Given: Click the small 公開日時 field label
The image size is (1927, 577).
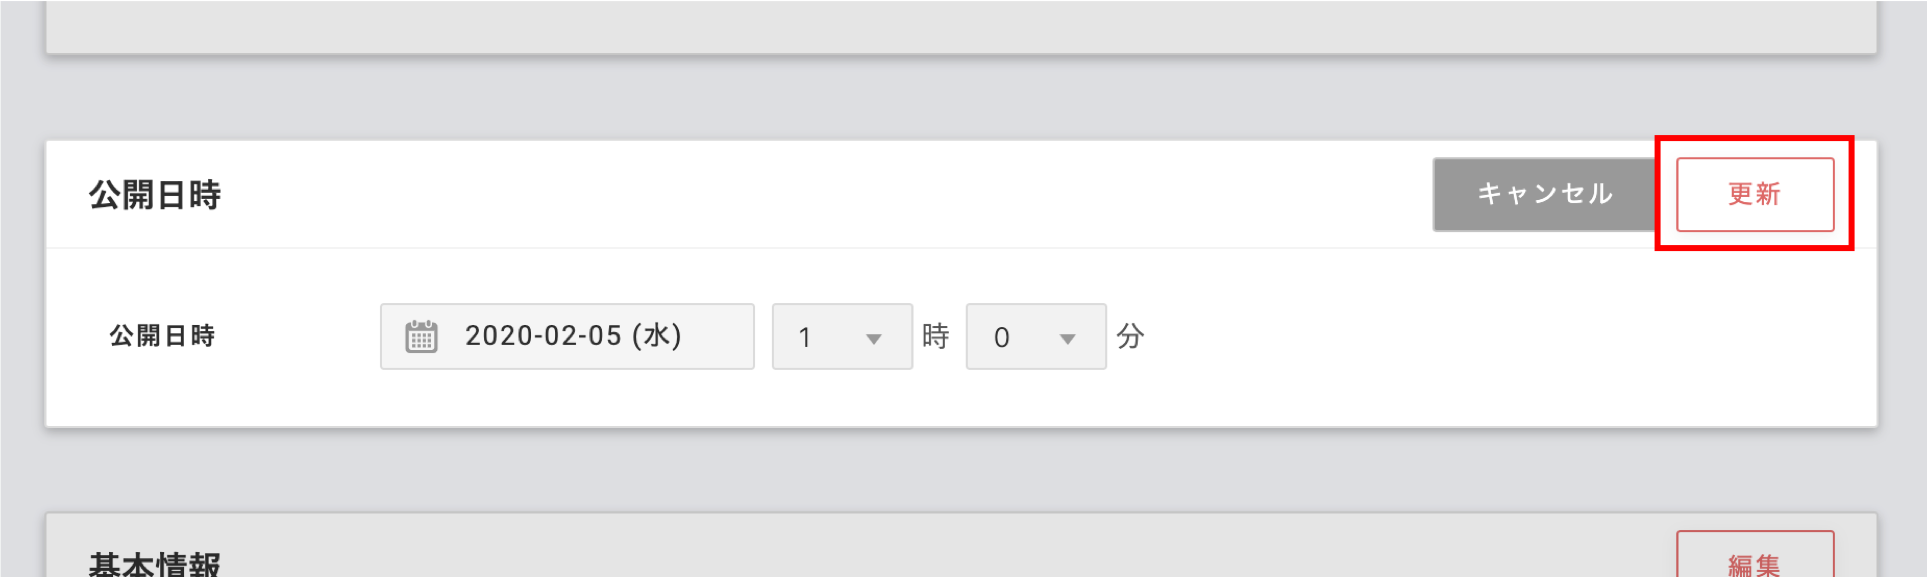Looking at the screenshot, I should pos(162,336).
